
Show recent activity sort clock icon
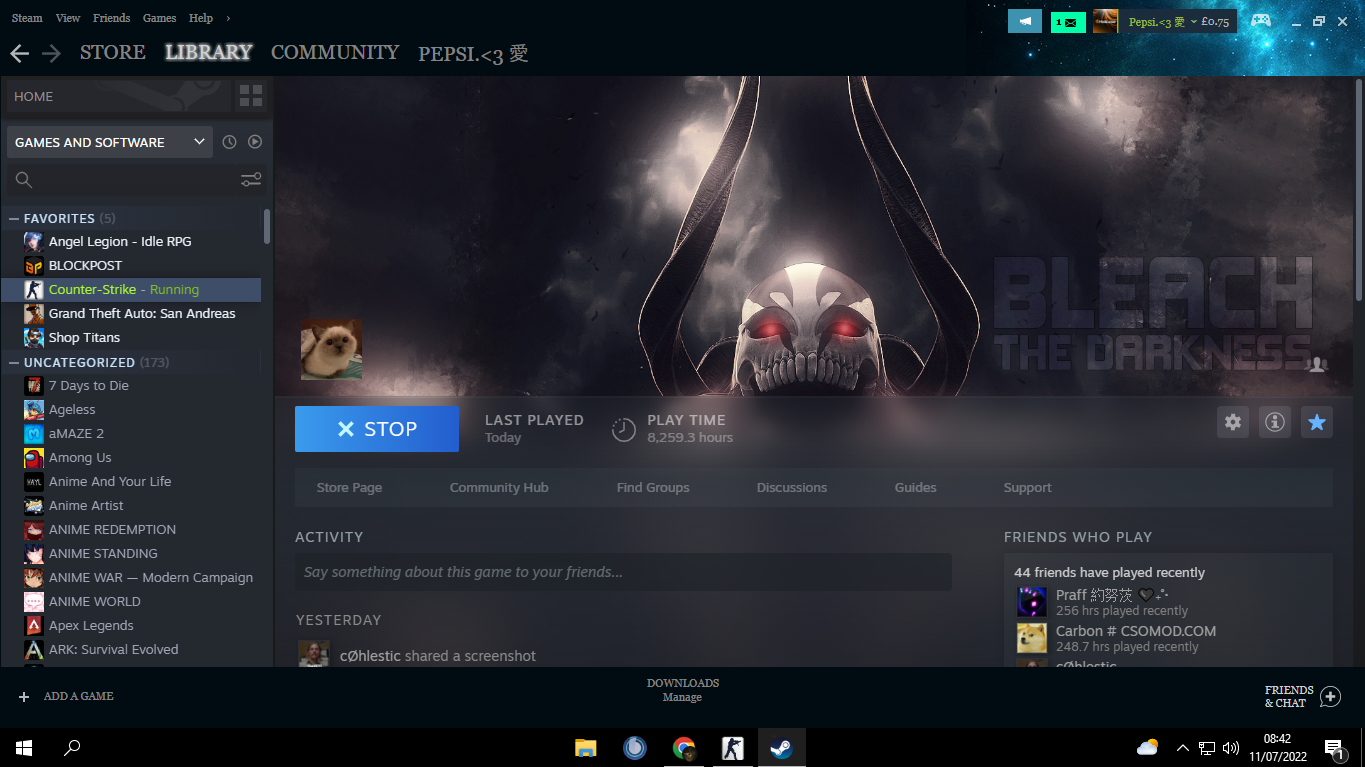[229, 142]
